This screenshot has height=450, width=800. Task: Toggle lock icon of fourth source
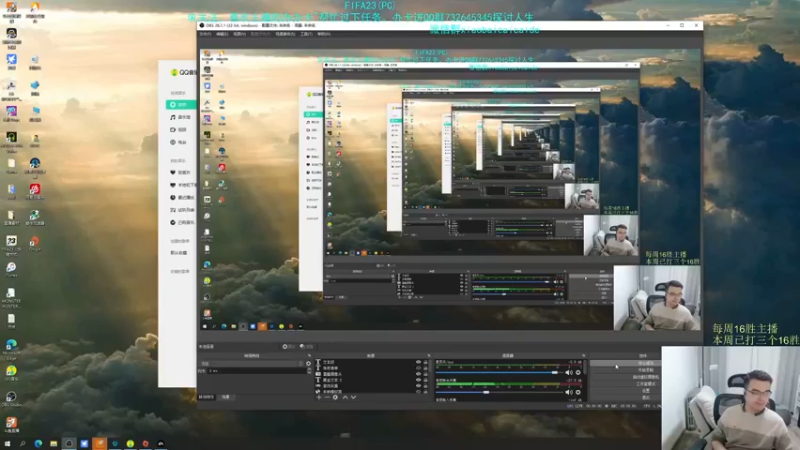click(426, 380)
